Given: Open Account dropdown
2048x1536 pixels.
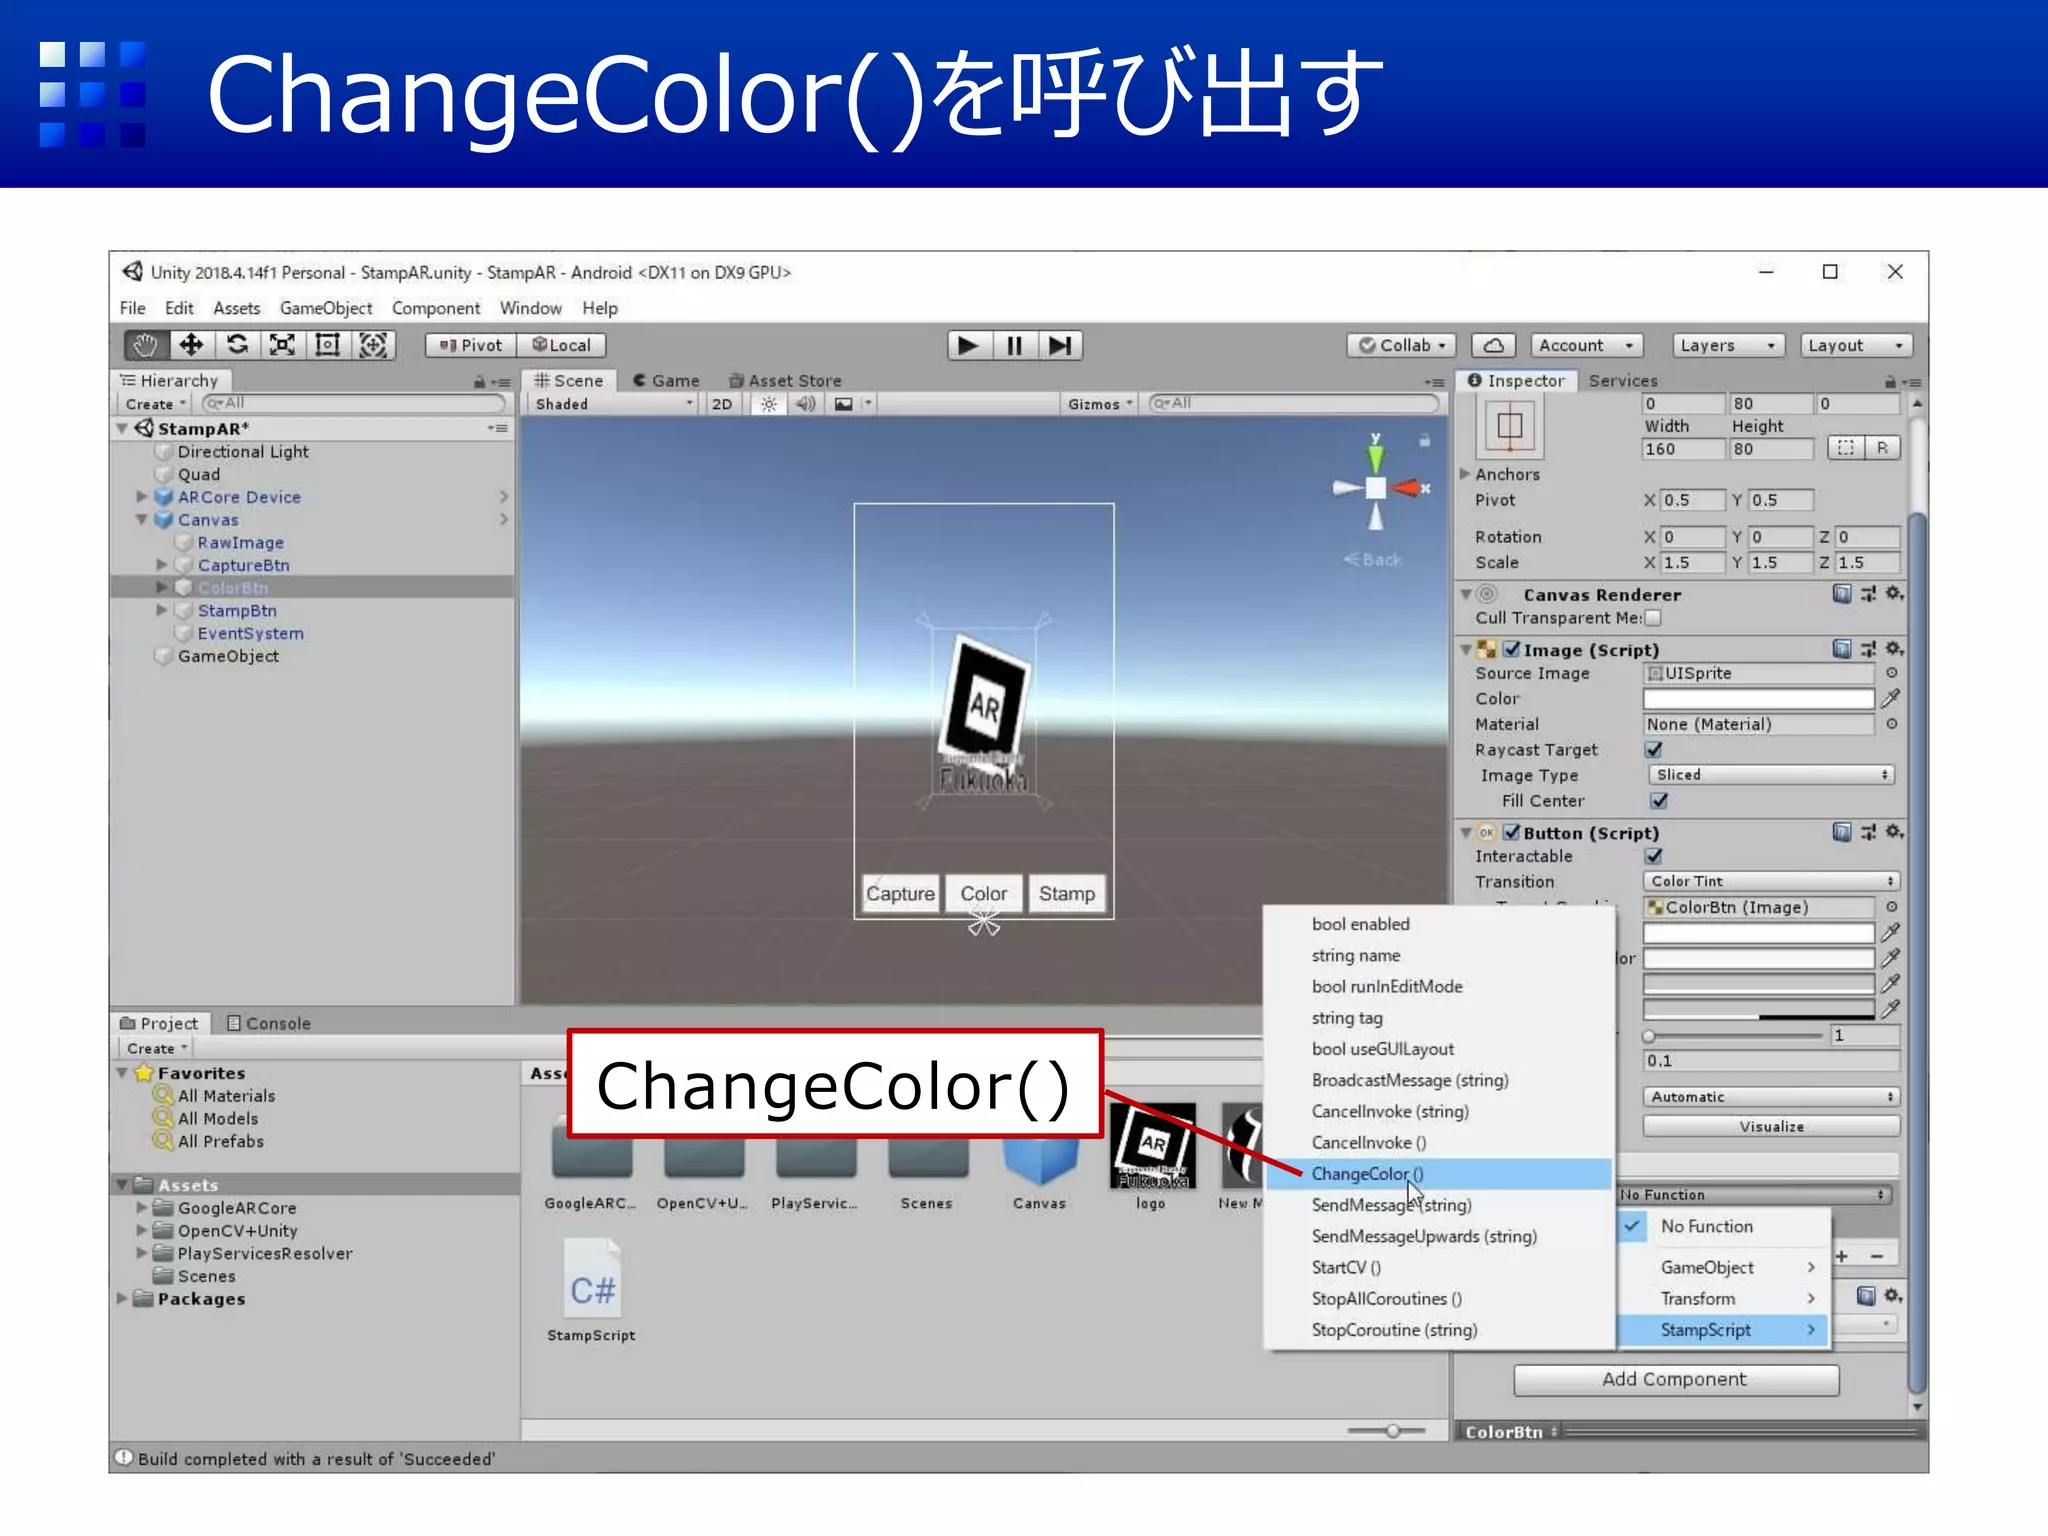Looking at the screenshot, I should point(1587,346).
